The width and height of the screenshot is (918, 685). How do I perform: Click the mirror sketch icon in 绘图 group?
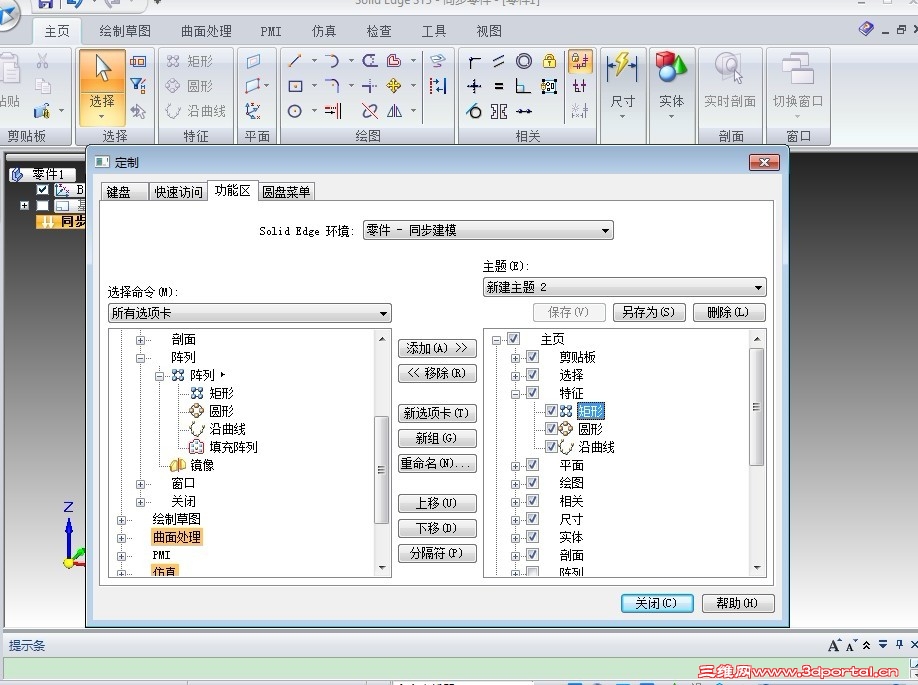394,111
